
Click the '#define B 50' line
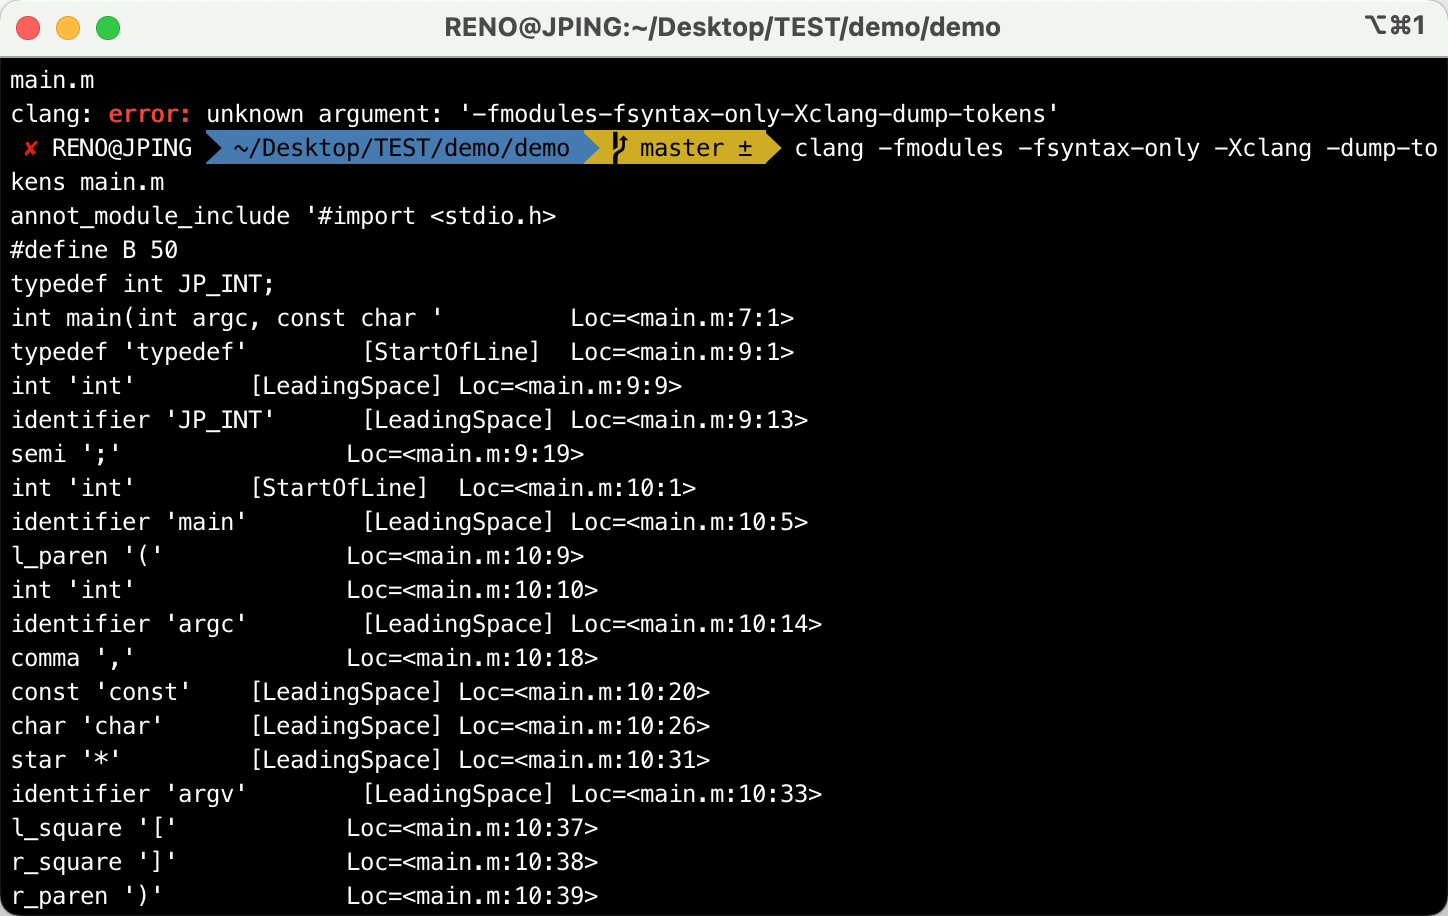(94, 250)
